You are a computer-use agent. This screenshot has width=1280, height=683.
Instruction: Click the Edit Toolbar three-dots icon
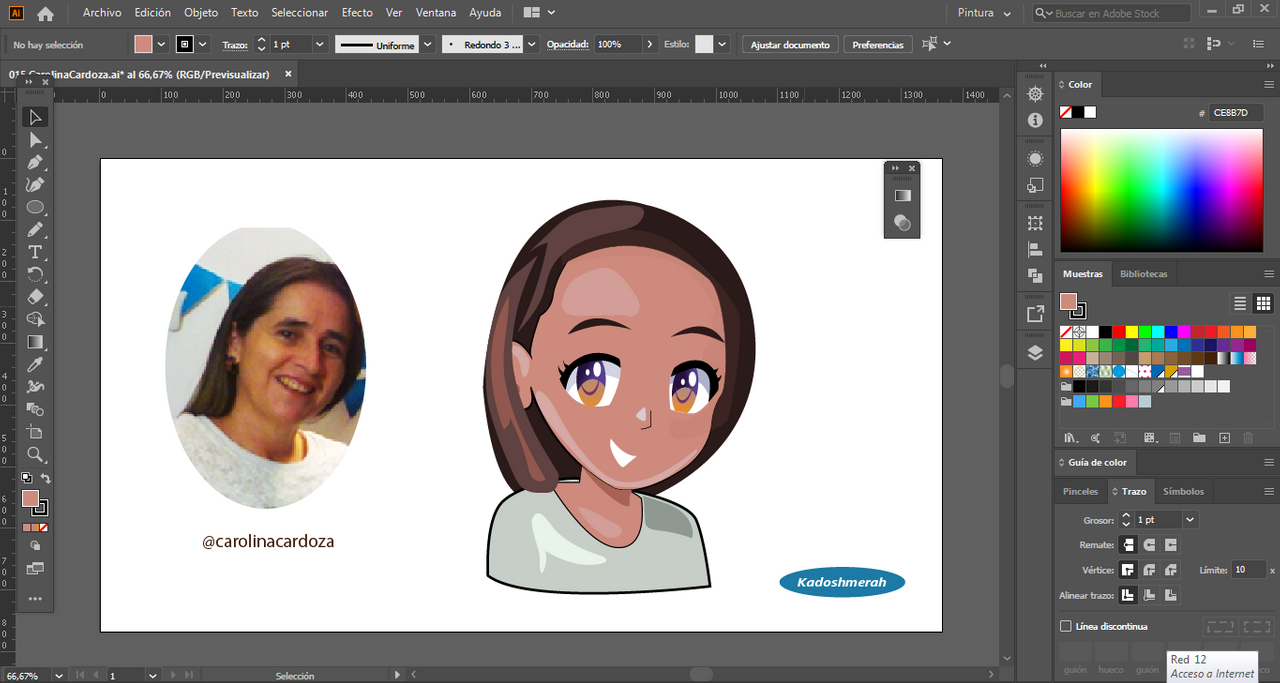(x=35, y=599)
